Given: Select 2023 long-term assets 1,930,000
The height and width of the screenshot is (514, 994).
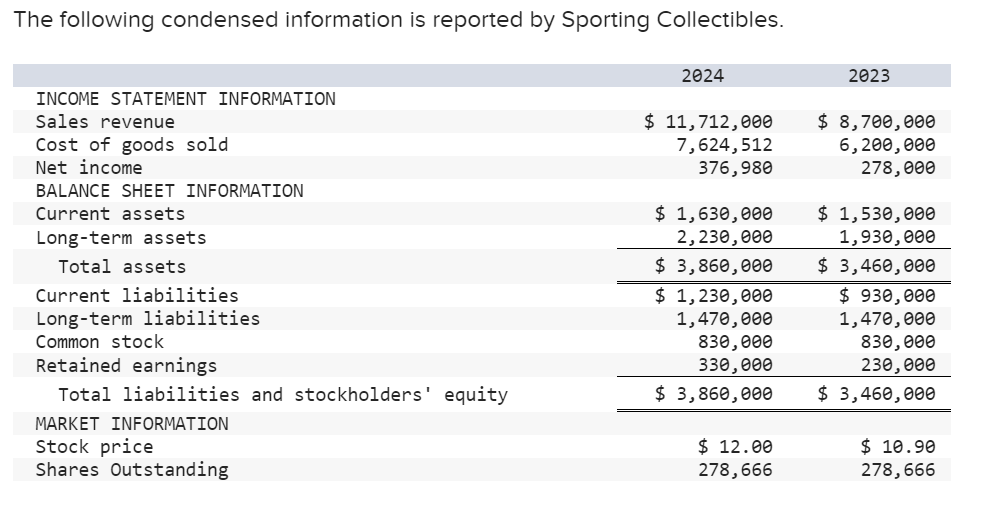Looking at the screenshot, I should click(887, 237).
